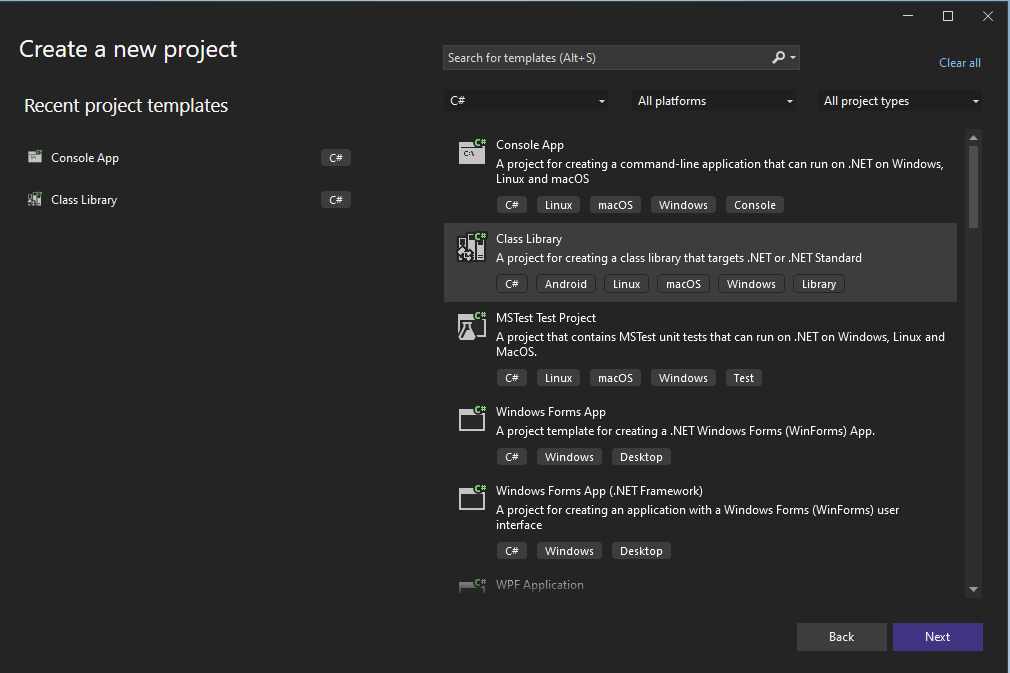Open the All project types dropdown
This screenshot has width=1010, height=673.
click(x=901, y=101)
